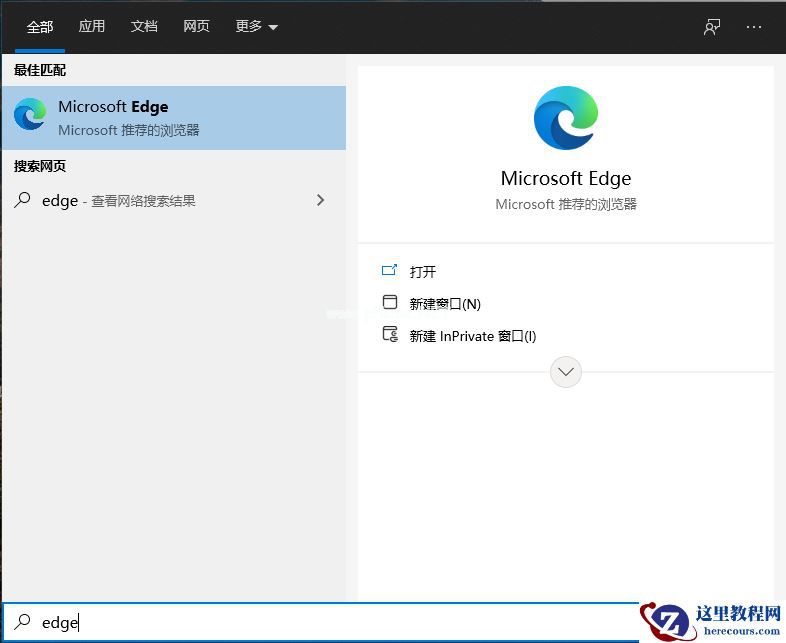Screen dimensions: 786x643
Task: Click the 搜索网页 heading
Action: click(x=40, y=166)
